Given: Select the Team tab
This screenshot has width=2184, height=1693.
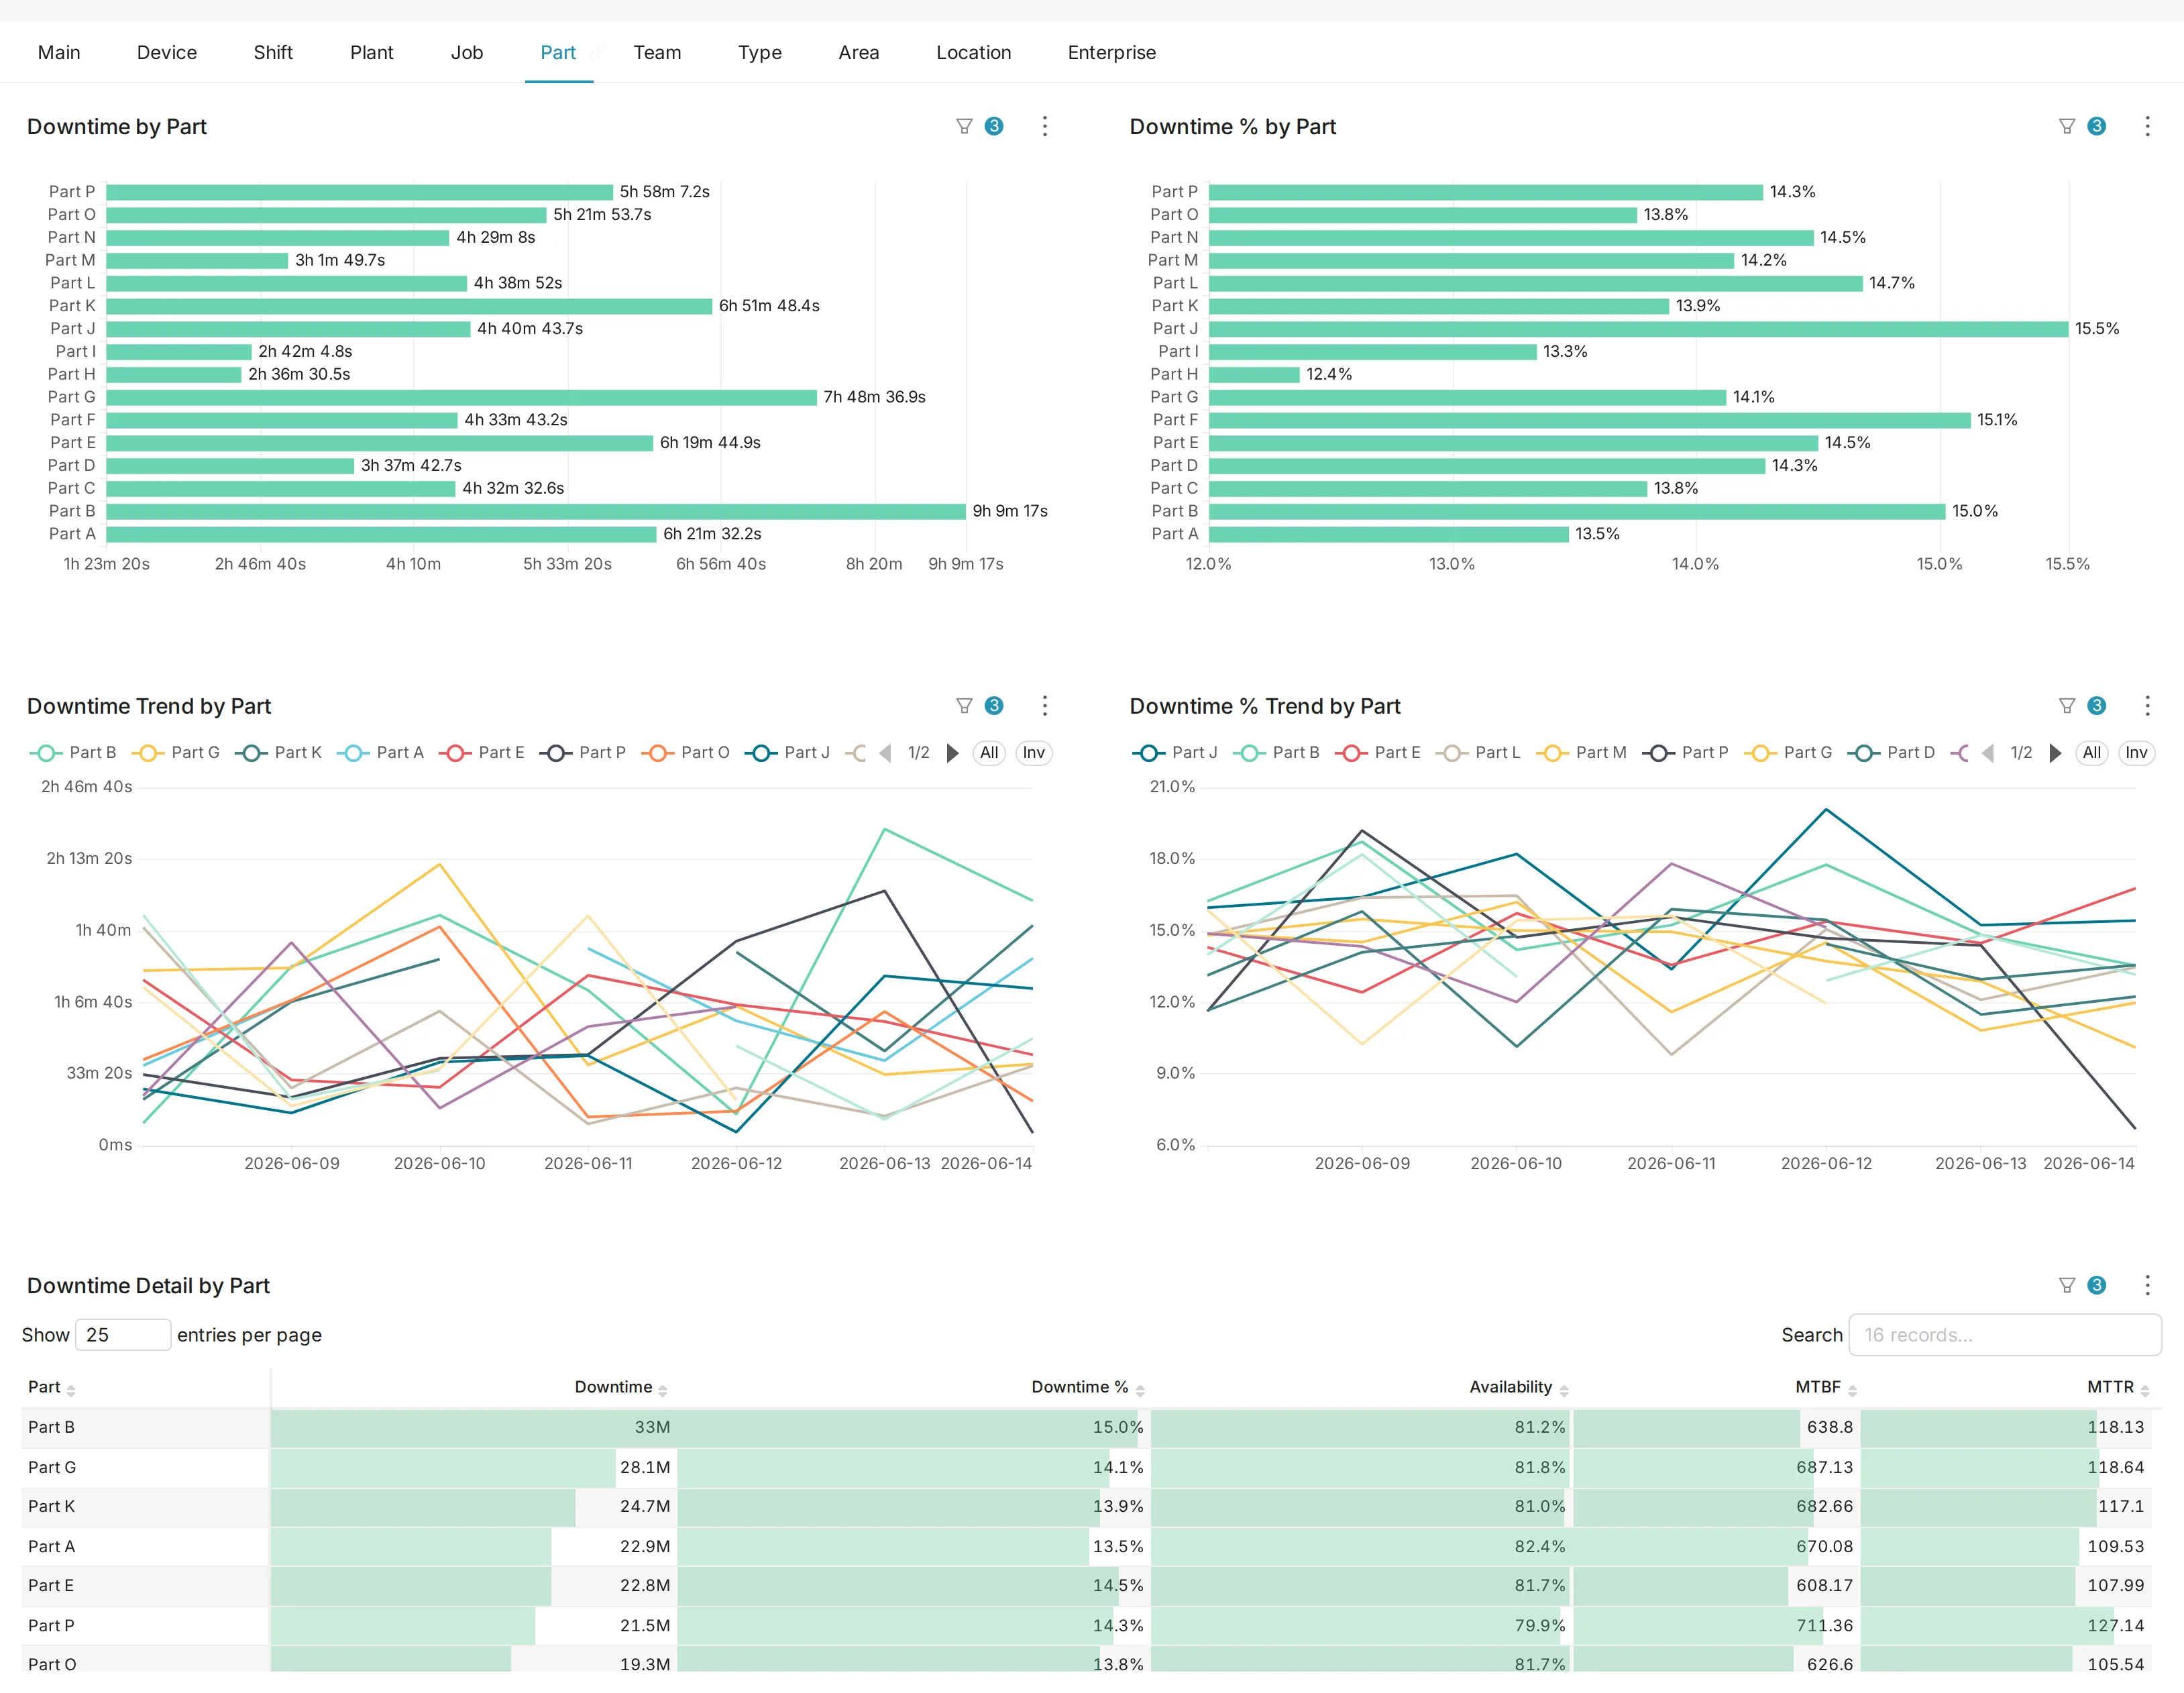Looking at the screenshot, I should click(x=657, y=52).
